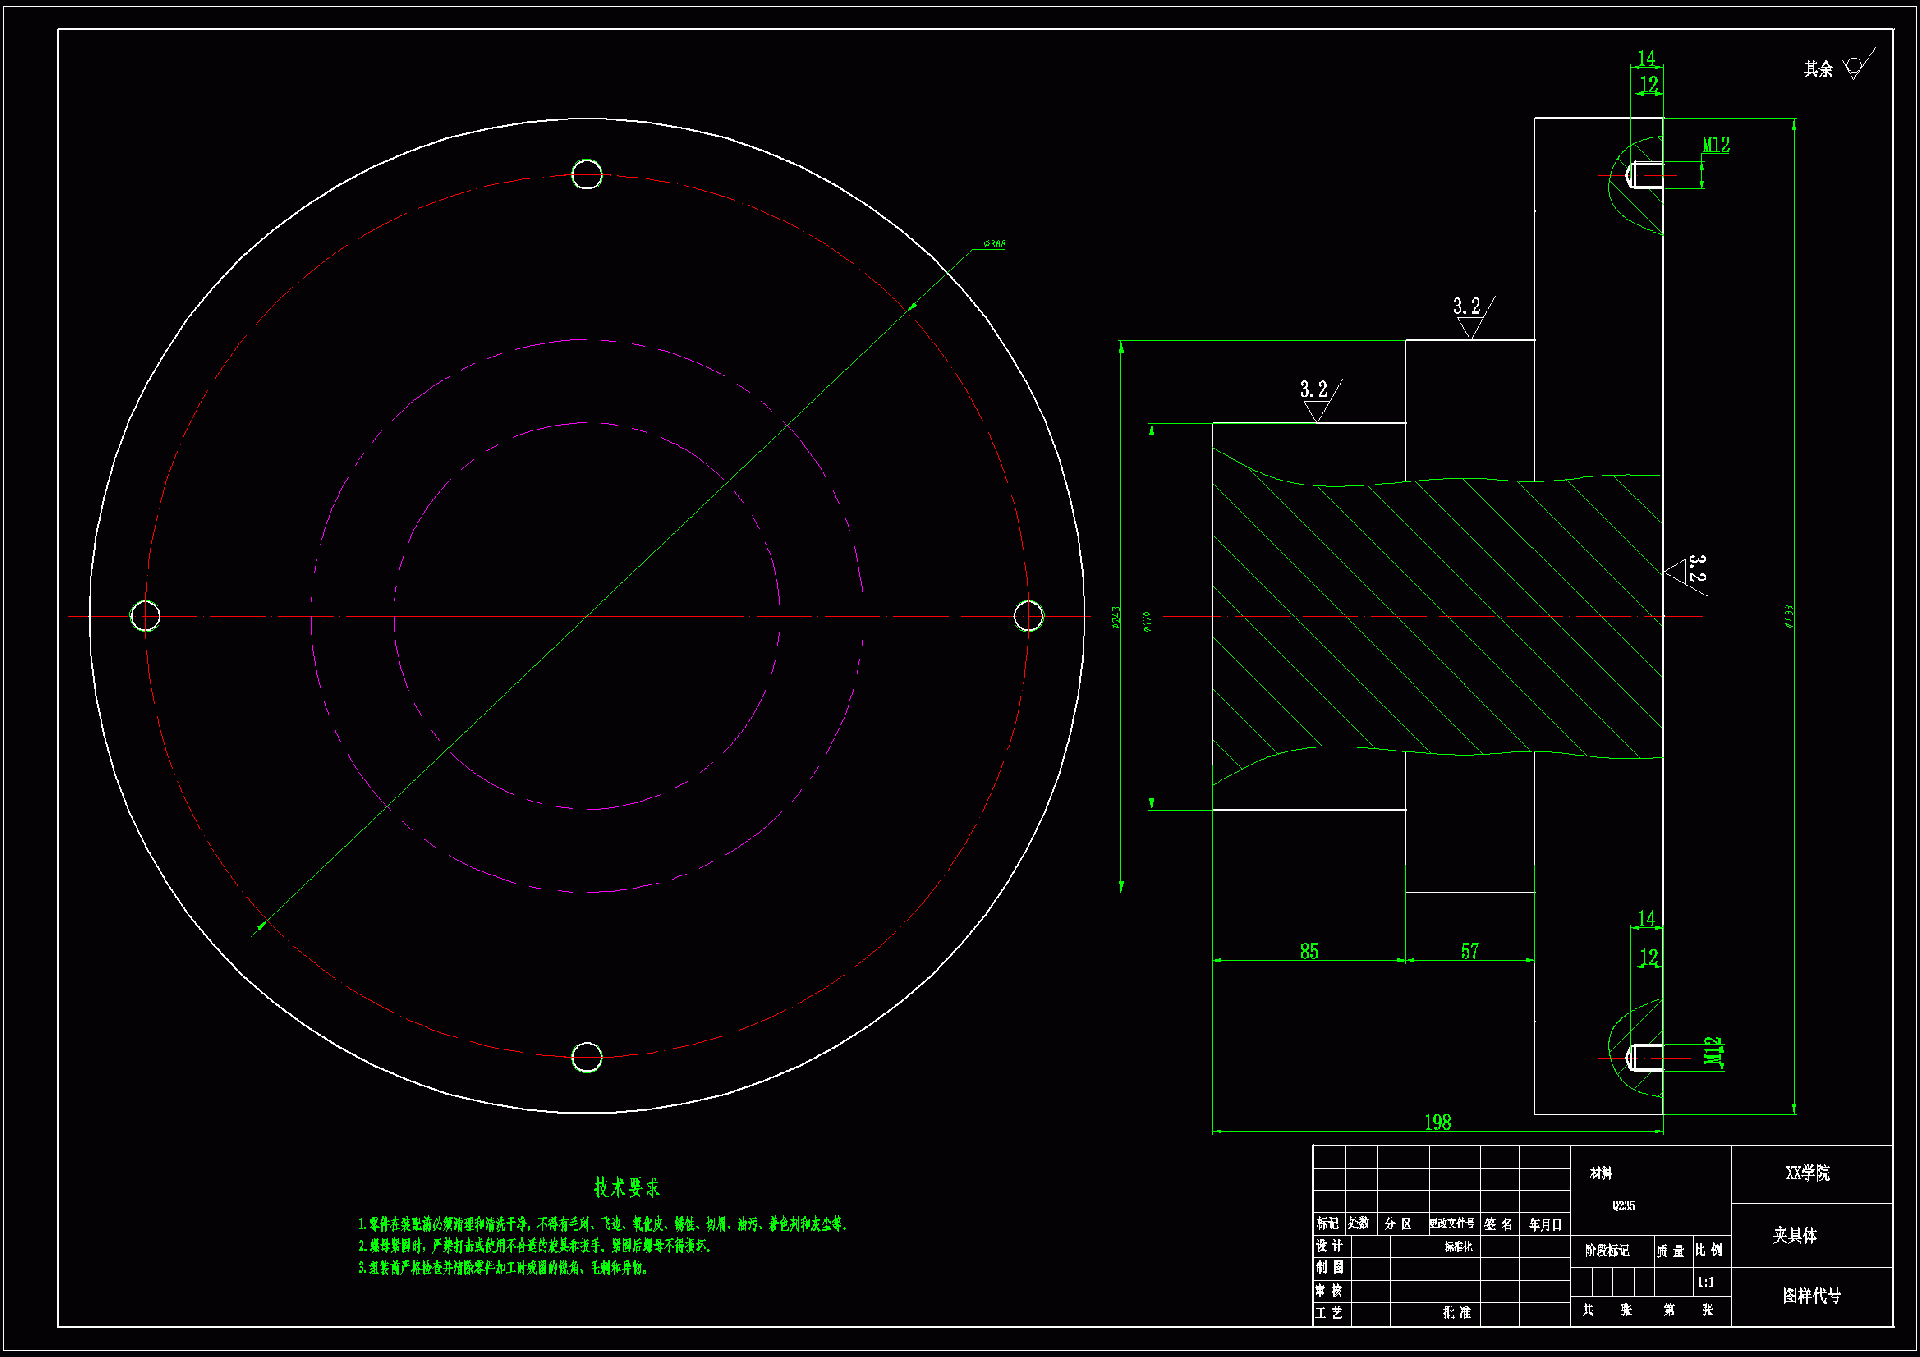
Task: Select the 198 overall length dimension
Action: 1437,1122
